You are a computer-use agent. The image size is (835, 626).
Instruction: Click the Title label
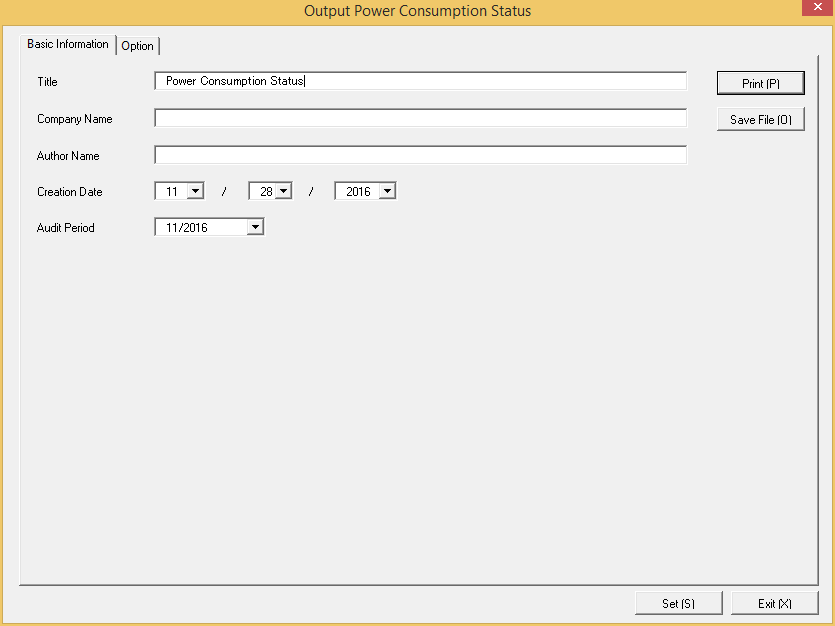tap(47, 82)
